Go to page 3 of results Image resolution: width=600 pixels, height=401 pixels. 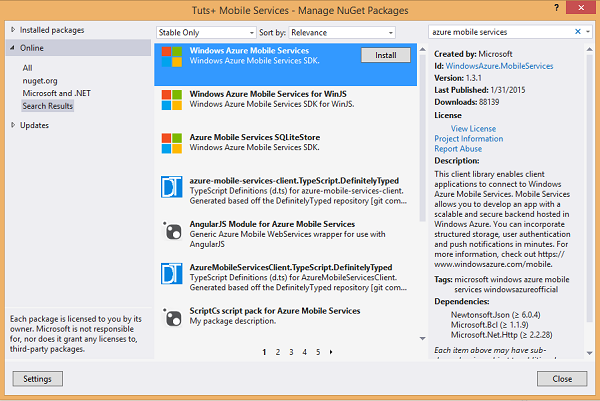coord(291,352)
